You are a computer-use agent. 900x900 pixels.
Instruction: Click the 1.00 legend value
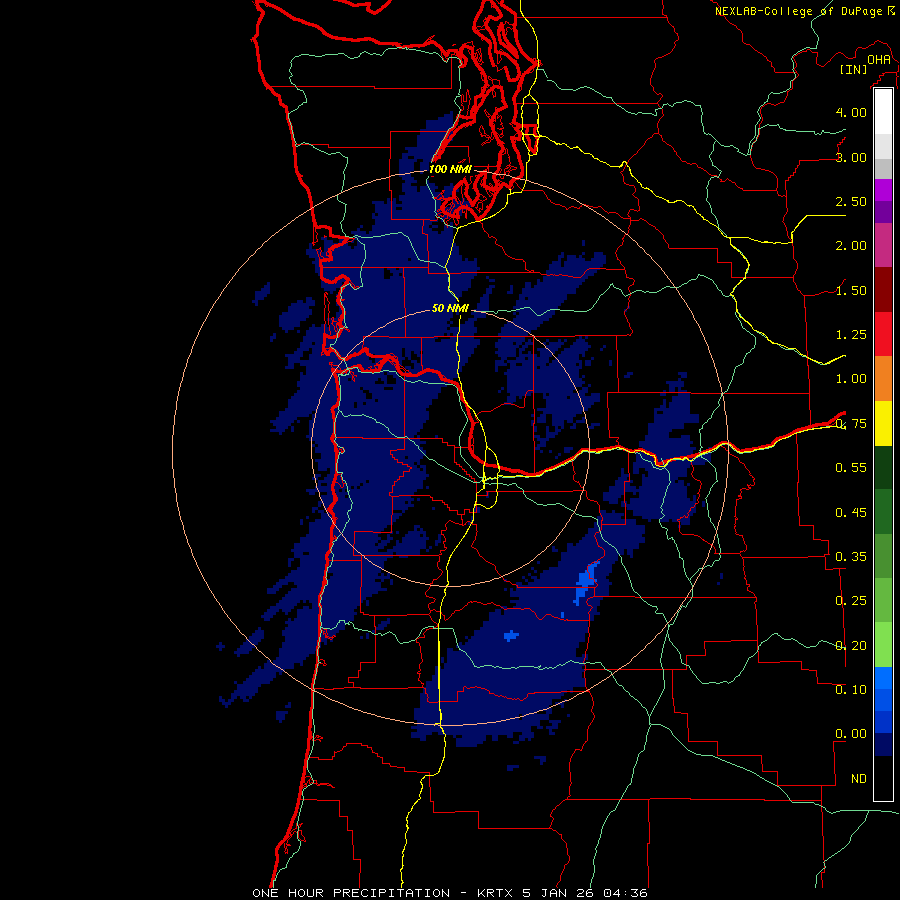point(851,379)
